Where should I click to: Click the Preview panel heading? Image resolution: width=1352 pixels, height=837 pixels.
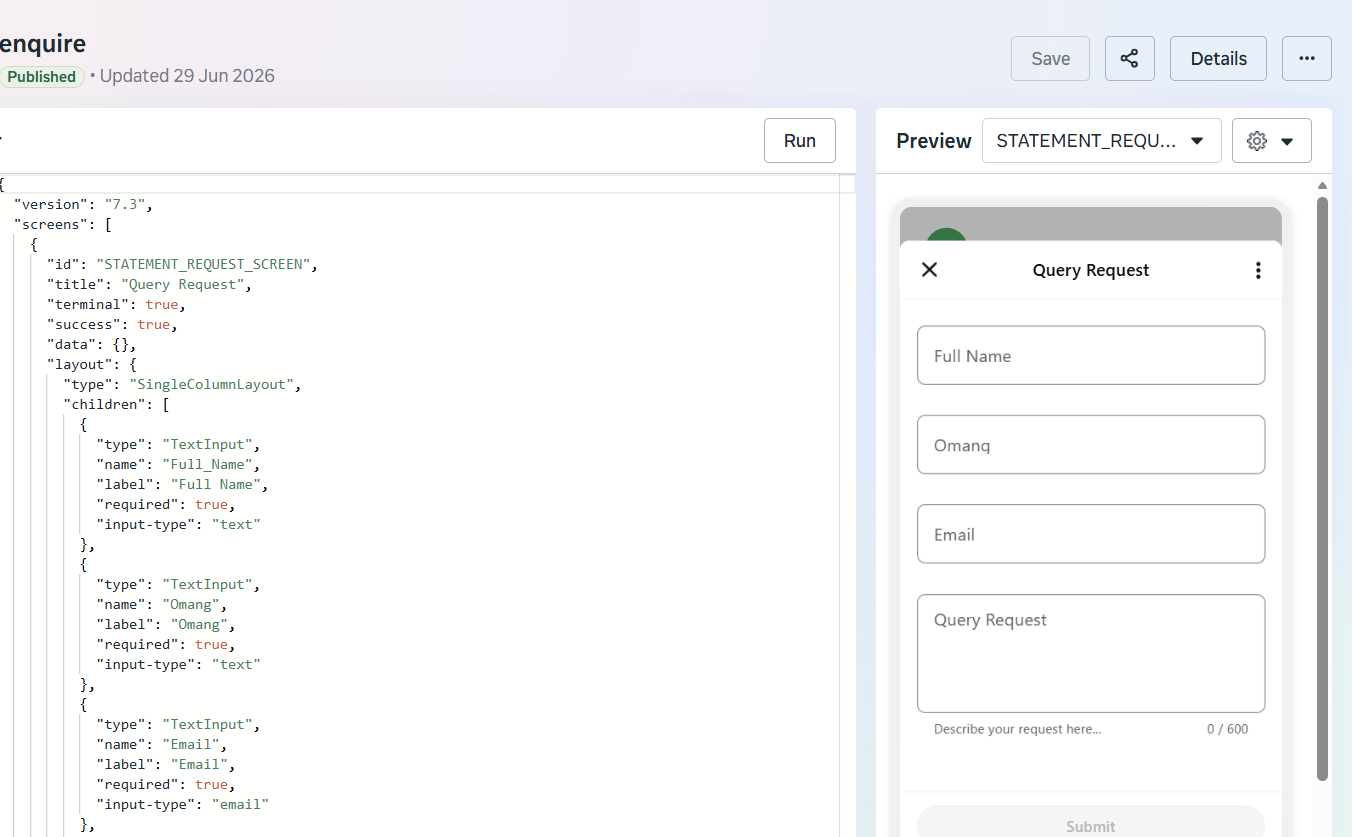point(933,141)
